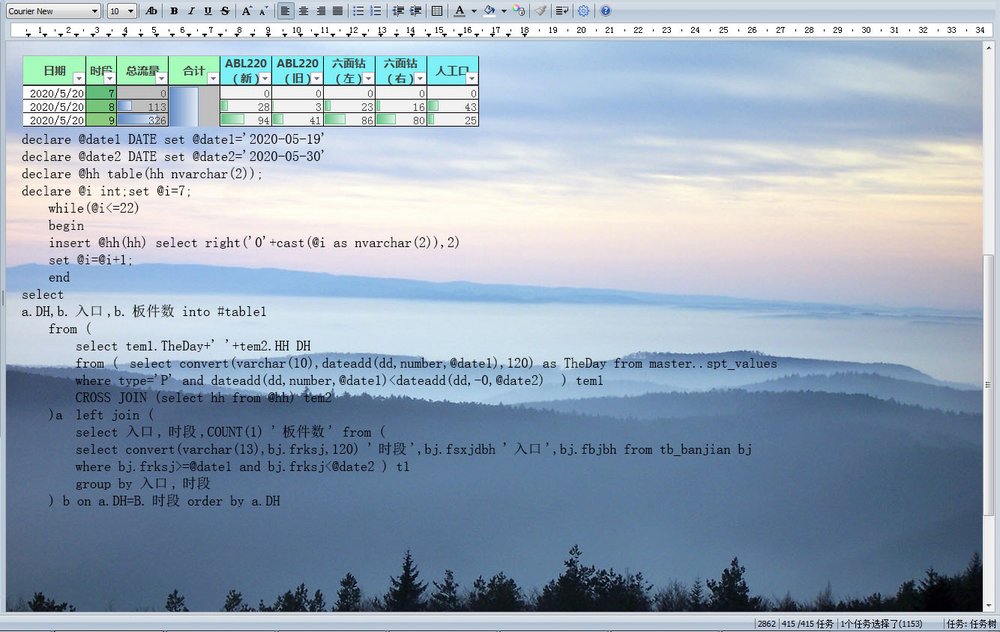This screenshot has width=1000, height=632.
Task: Open font size 10 dropdown
Action: tap(131, 11)
